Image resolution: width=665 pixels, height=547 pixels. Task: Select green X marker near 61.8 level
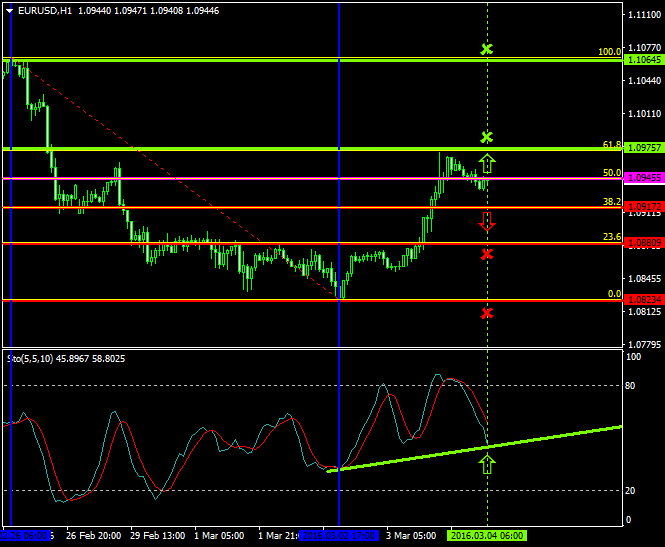pos(487,136)
